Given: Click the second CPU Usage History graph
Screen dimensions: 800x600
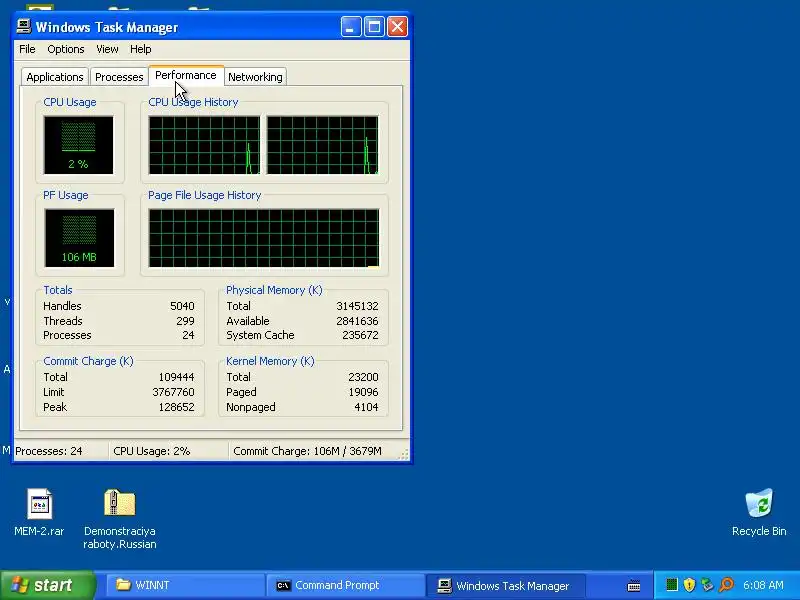Looking at the screenshot, I should coord(322,145).
